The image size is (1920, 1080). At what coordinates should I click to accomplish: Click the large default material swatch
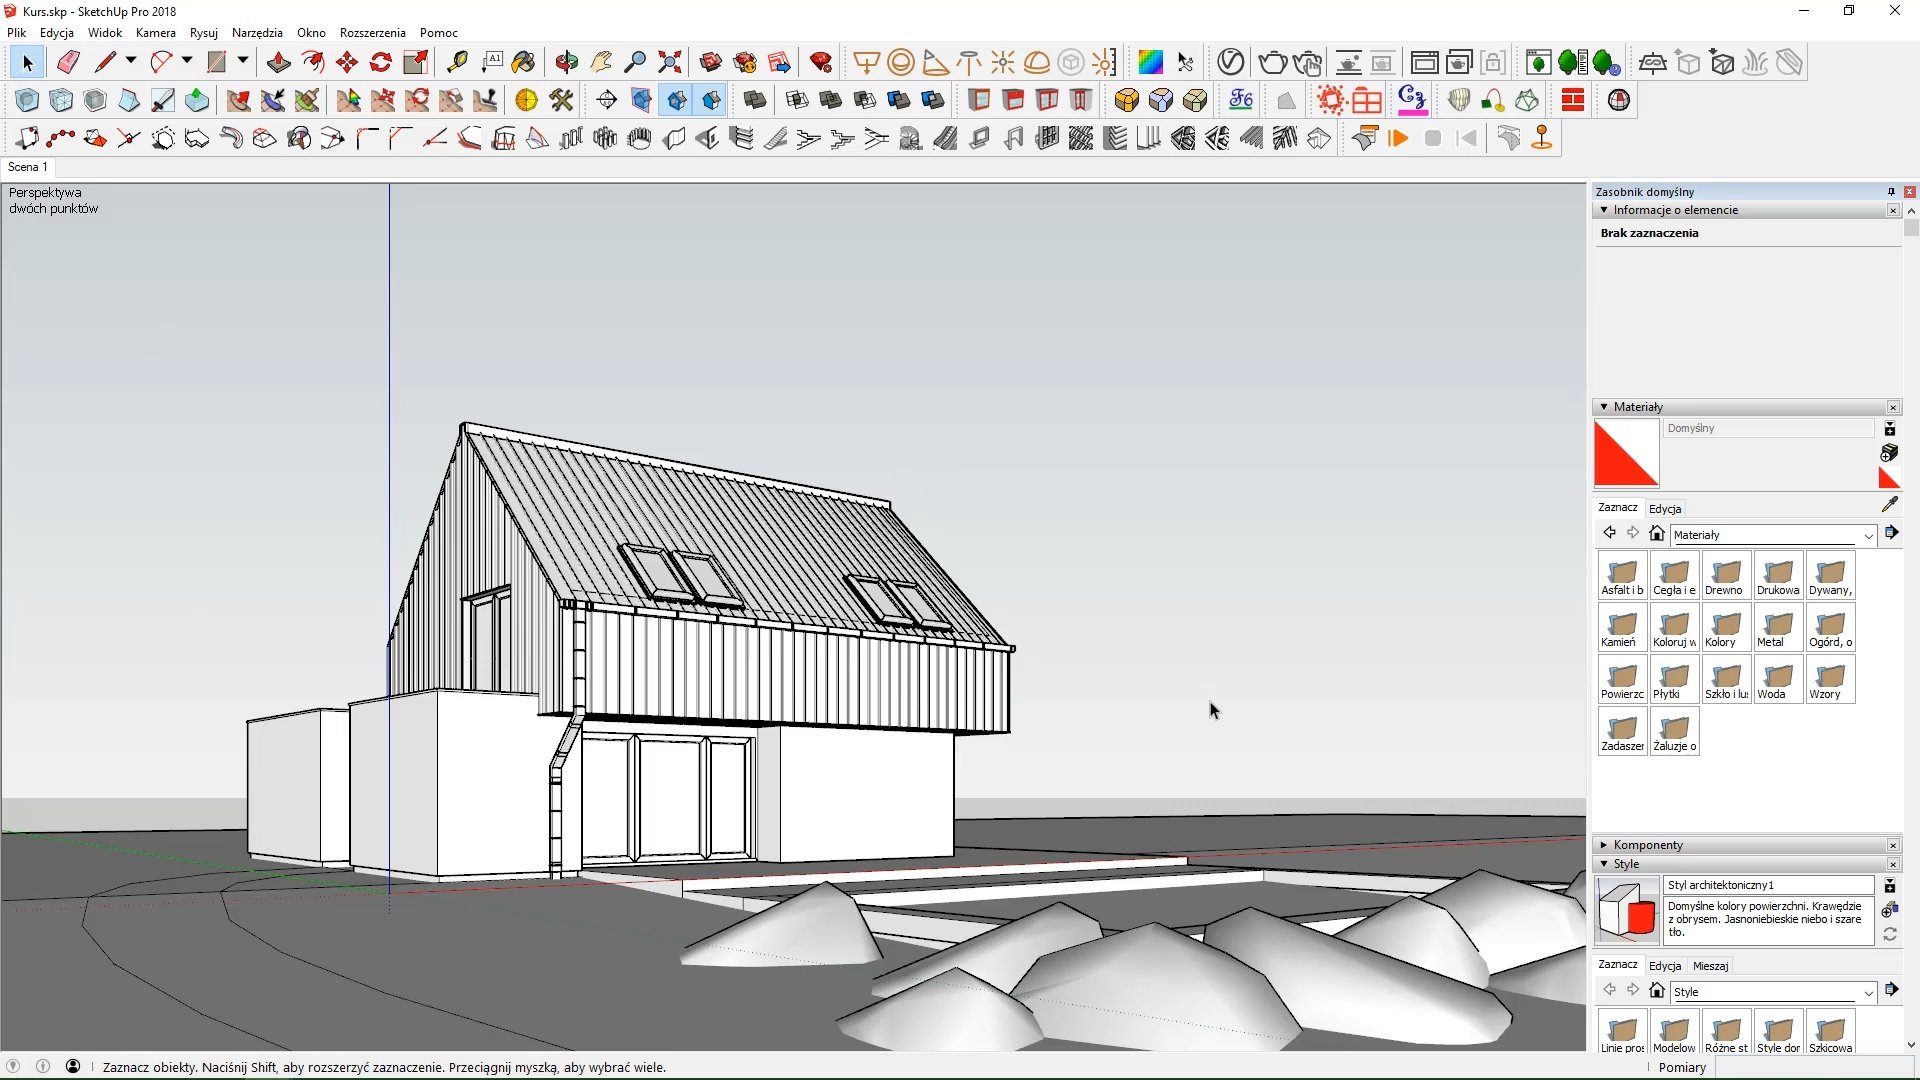[x=1626, y=453]
